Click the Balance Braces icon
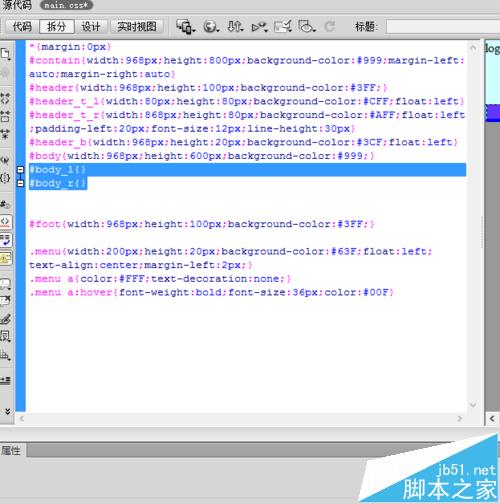 (x=5, y=178)
